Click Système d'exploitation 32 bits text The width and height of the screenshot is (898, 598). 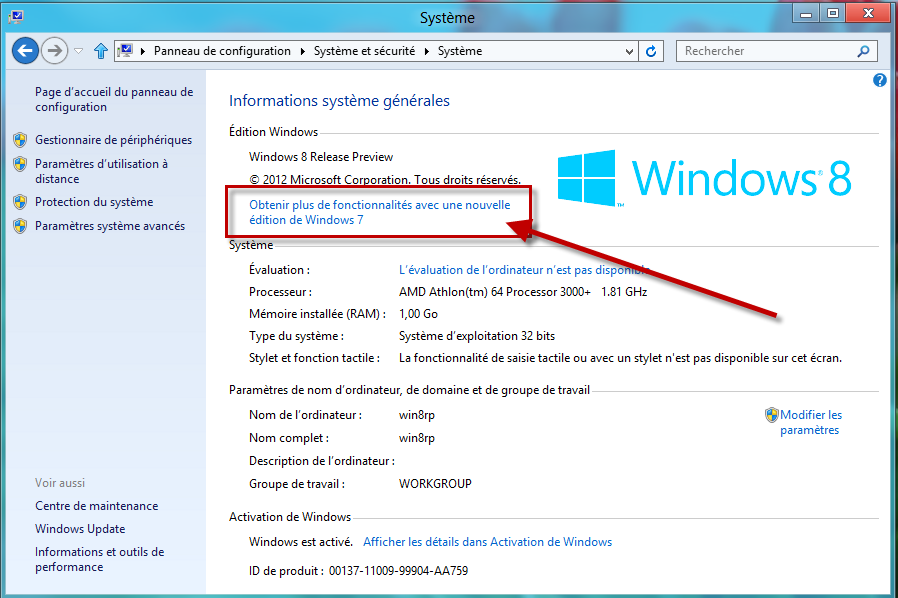coord(476,336)
